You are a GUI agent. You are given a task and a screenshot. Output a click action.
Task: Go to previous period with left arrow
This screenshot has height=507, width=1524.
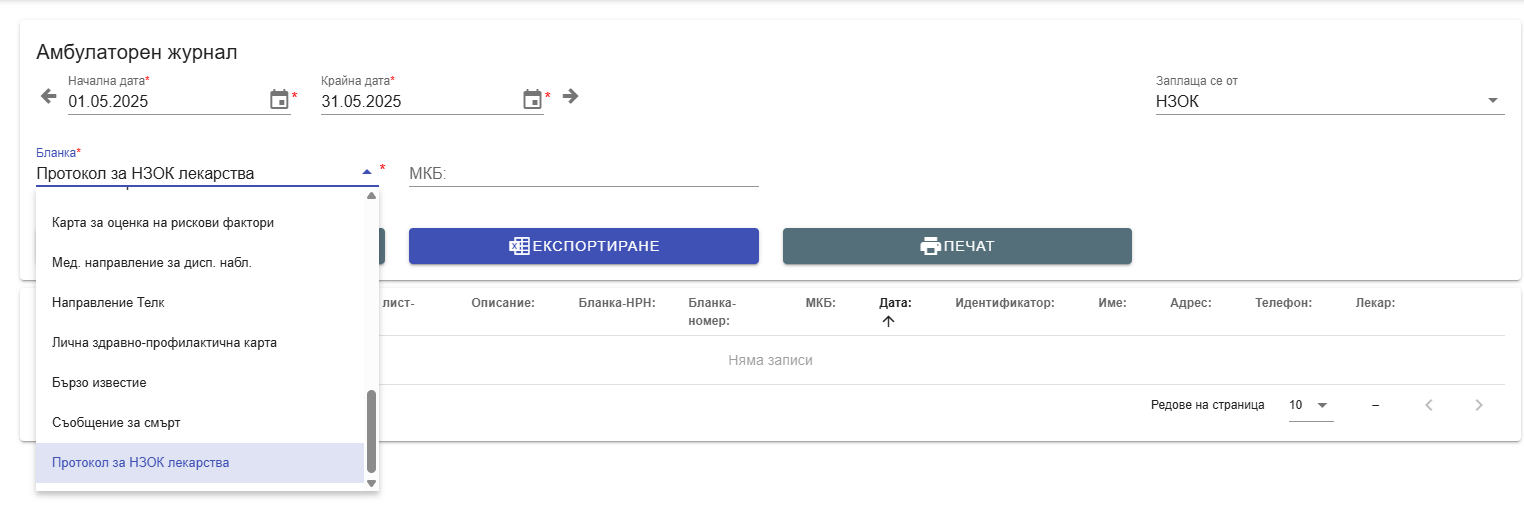click(48, 96)
